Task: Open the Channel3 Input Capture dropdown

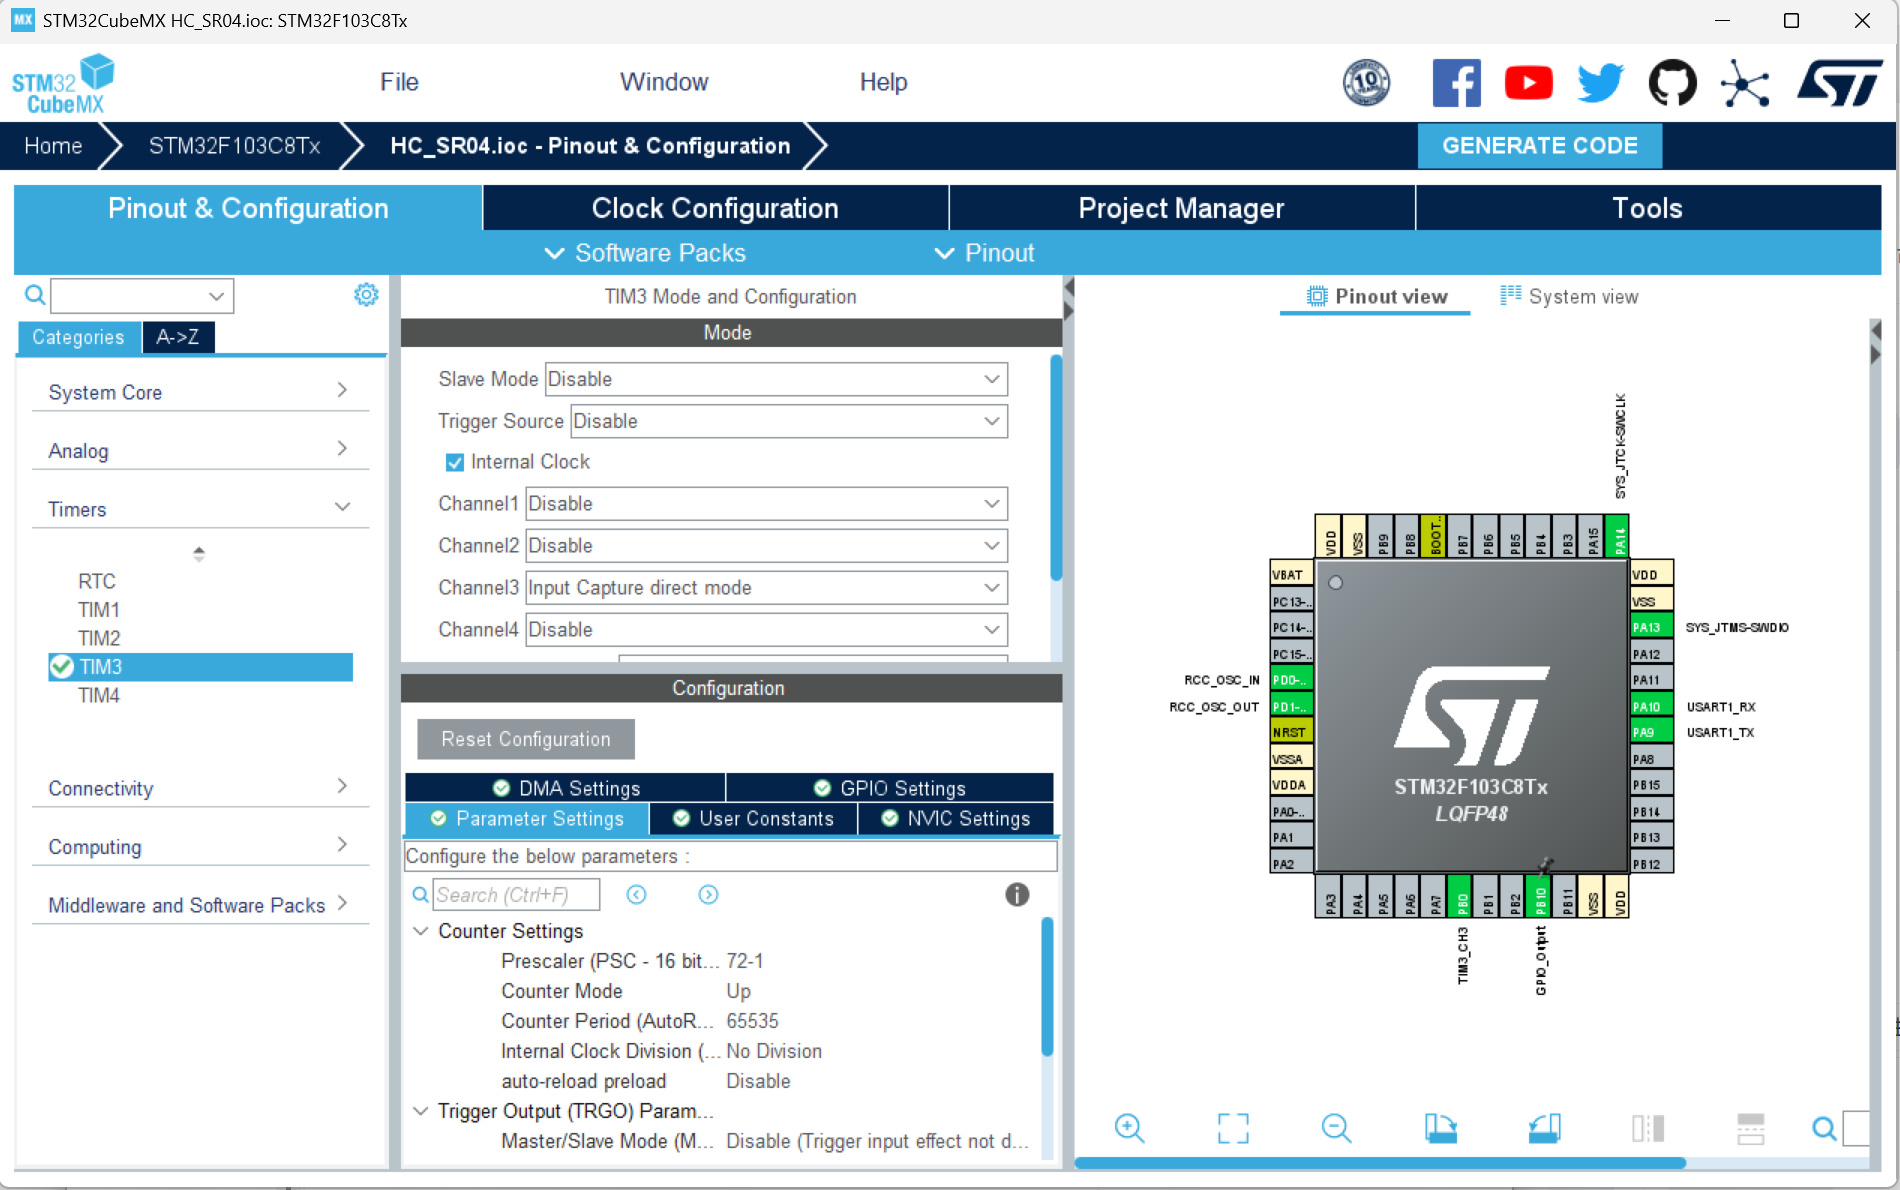Action: 766,588
